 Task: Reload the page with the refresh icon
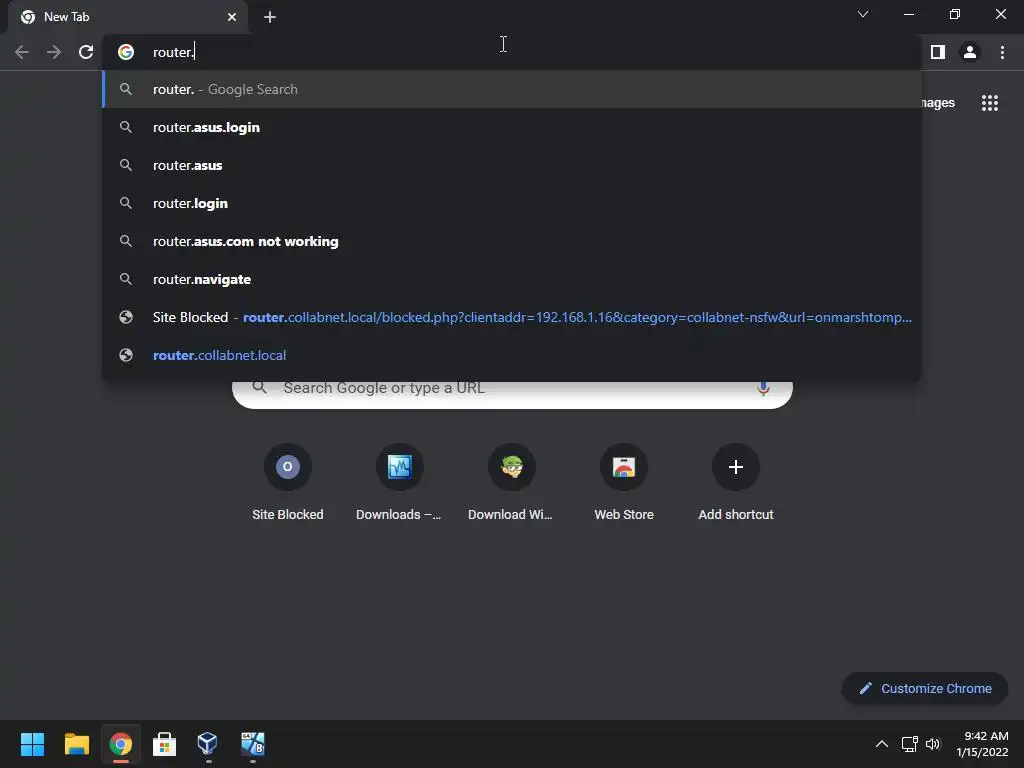tap(86, 52)
